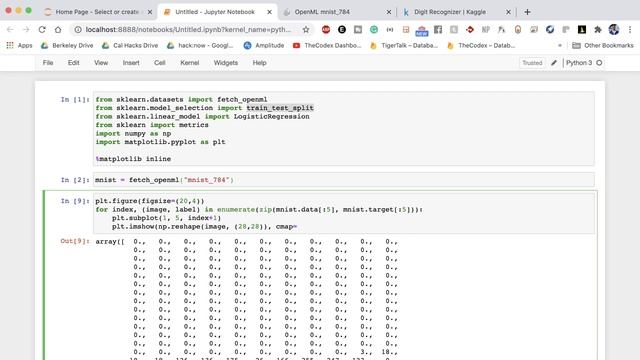The width and height of the screenshot is (640, 360).
Task: Open the Jupyter Insert menu
Action: [x=131, y=63]
